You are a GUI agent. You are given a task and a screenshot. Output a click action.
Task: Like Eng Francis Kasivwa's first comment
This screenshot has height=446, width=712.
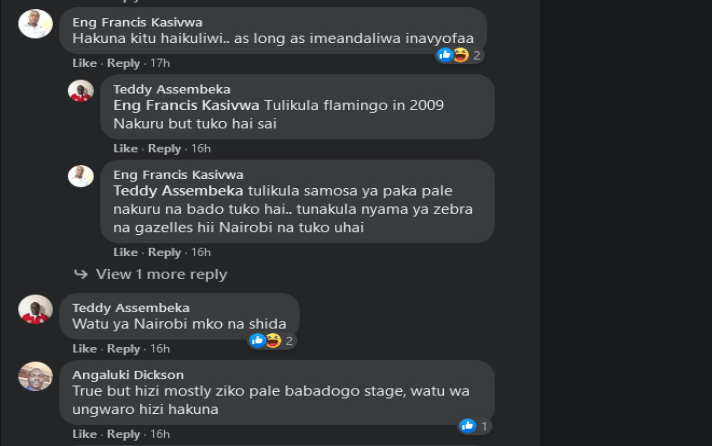(x=84, y=63)
